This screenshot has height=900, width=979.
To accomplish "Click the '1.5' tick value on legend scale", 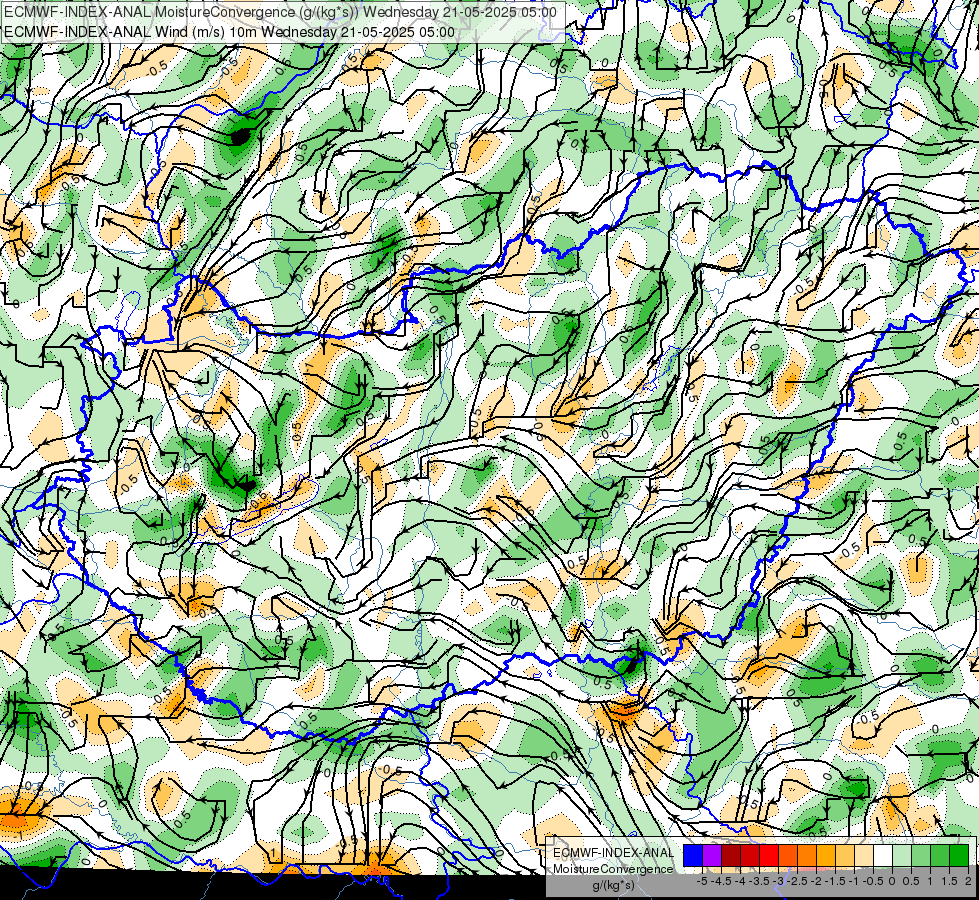I will [x=949, y=881].
